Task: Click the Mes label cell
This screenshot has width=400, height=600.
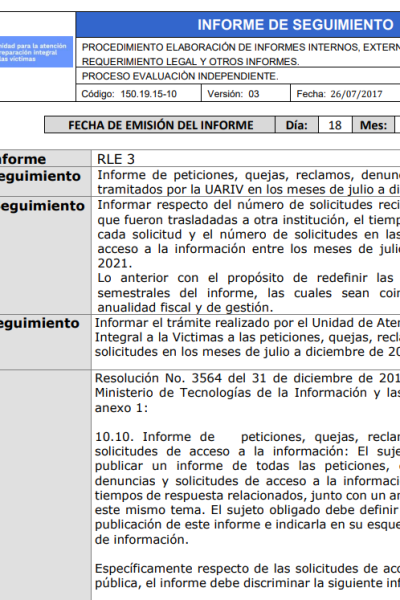Action: coord(373,125)
